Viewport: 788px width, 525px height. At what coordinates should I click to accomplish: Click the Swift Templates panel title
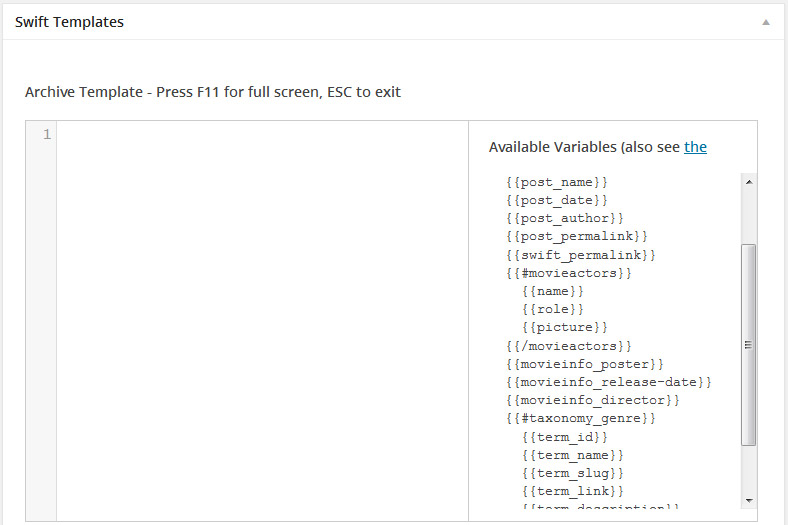[x=69, y=22]
